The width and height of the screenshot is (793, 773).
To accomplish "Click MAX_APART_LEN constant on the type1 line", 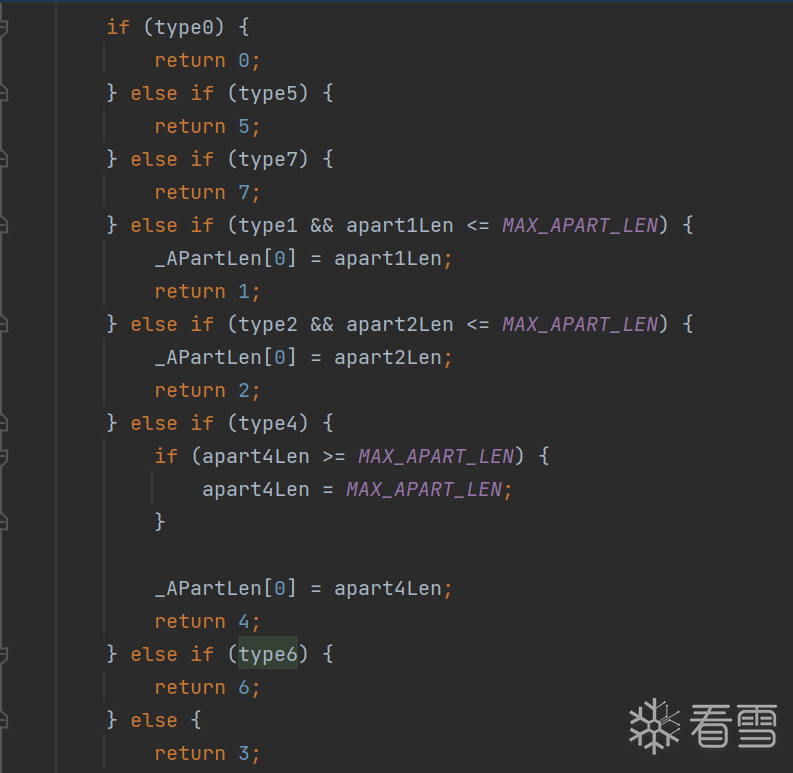I will pos(580,225).
